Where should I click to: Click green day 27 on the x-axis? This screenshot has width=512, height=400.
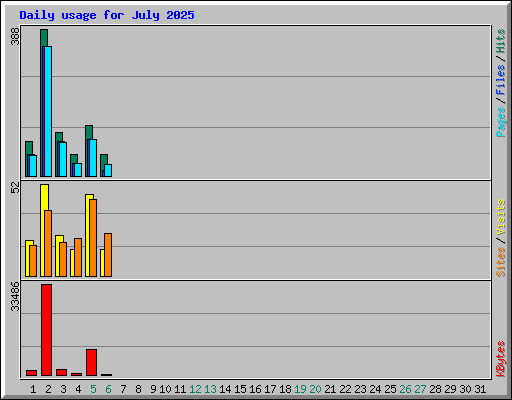coord(420,389)
